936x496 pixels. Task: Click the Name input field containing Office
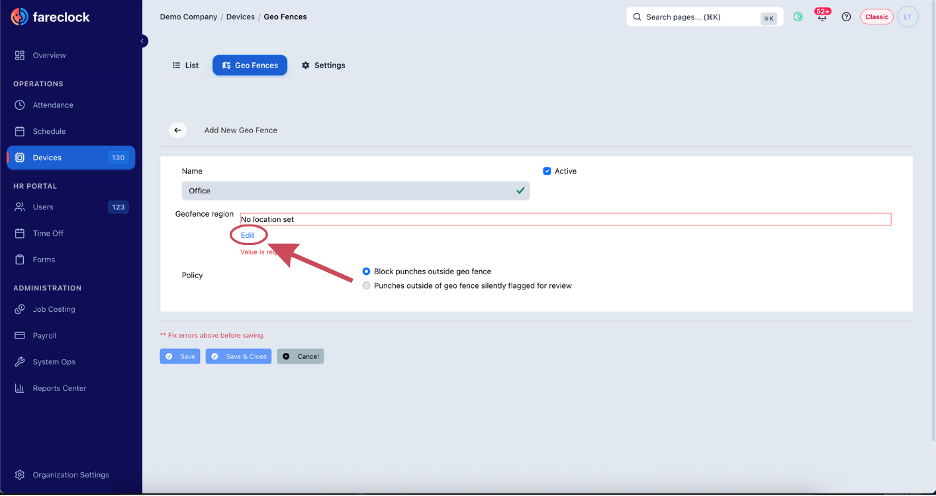[x=356, y=191]
